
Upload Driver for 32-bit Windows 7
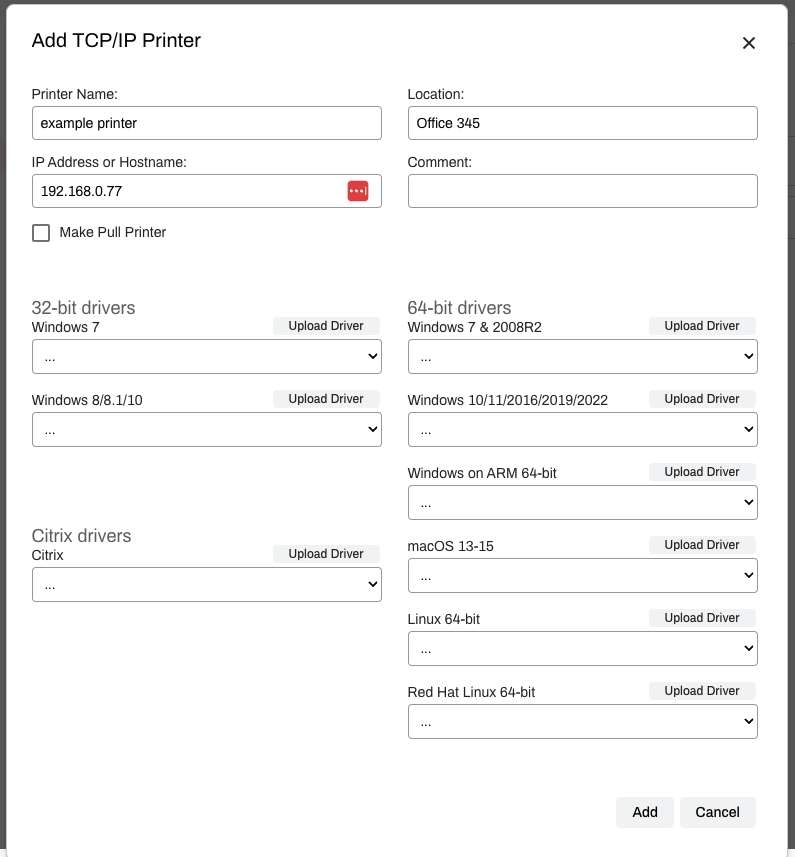point(326,326)
